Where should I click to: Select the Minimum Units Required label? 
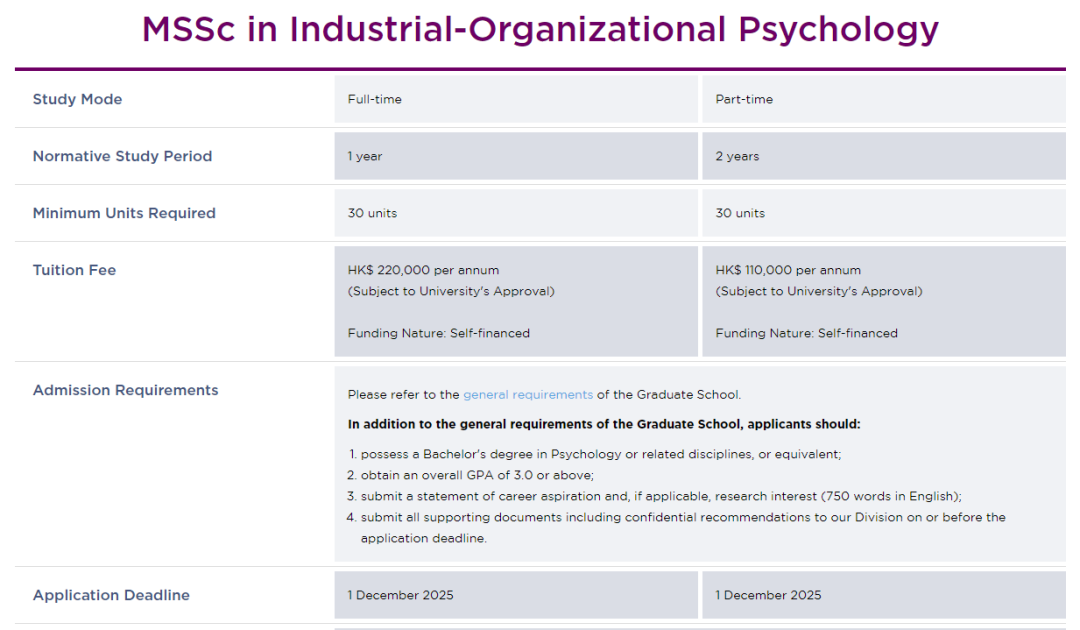[124, 213]
